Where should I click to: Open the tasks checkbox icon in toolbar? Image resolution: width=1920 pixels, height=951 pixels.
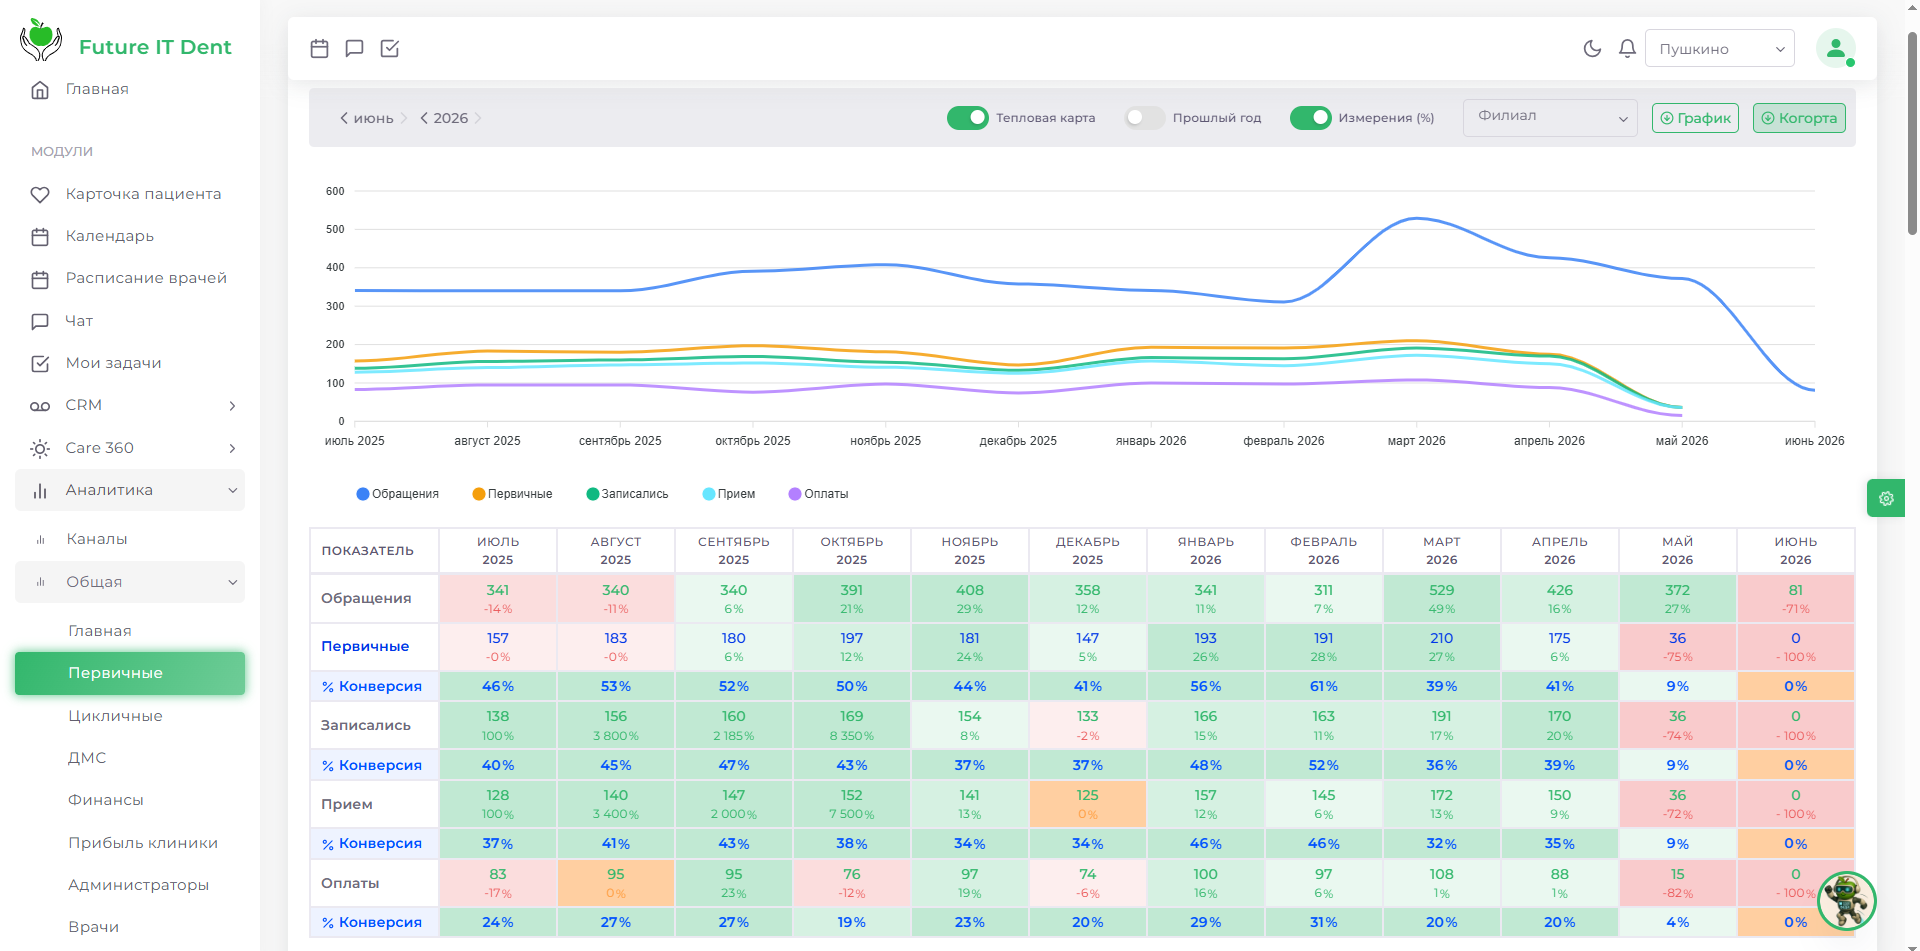coord(390,48)
